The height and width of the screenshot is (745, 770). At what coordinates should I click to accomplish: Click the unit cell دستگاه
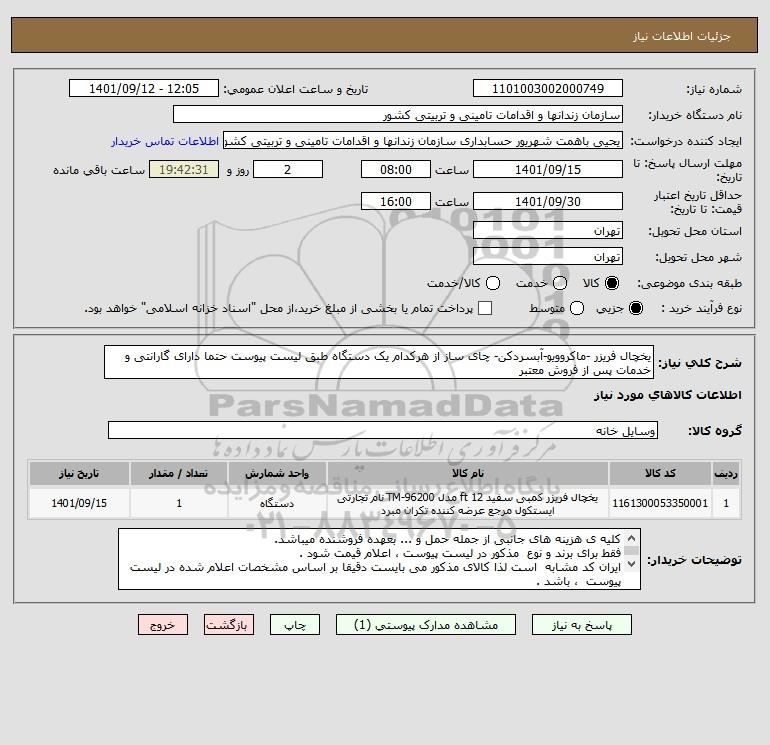click(277, 503)
